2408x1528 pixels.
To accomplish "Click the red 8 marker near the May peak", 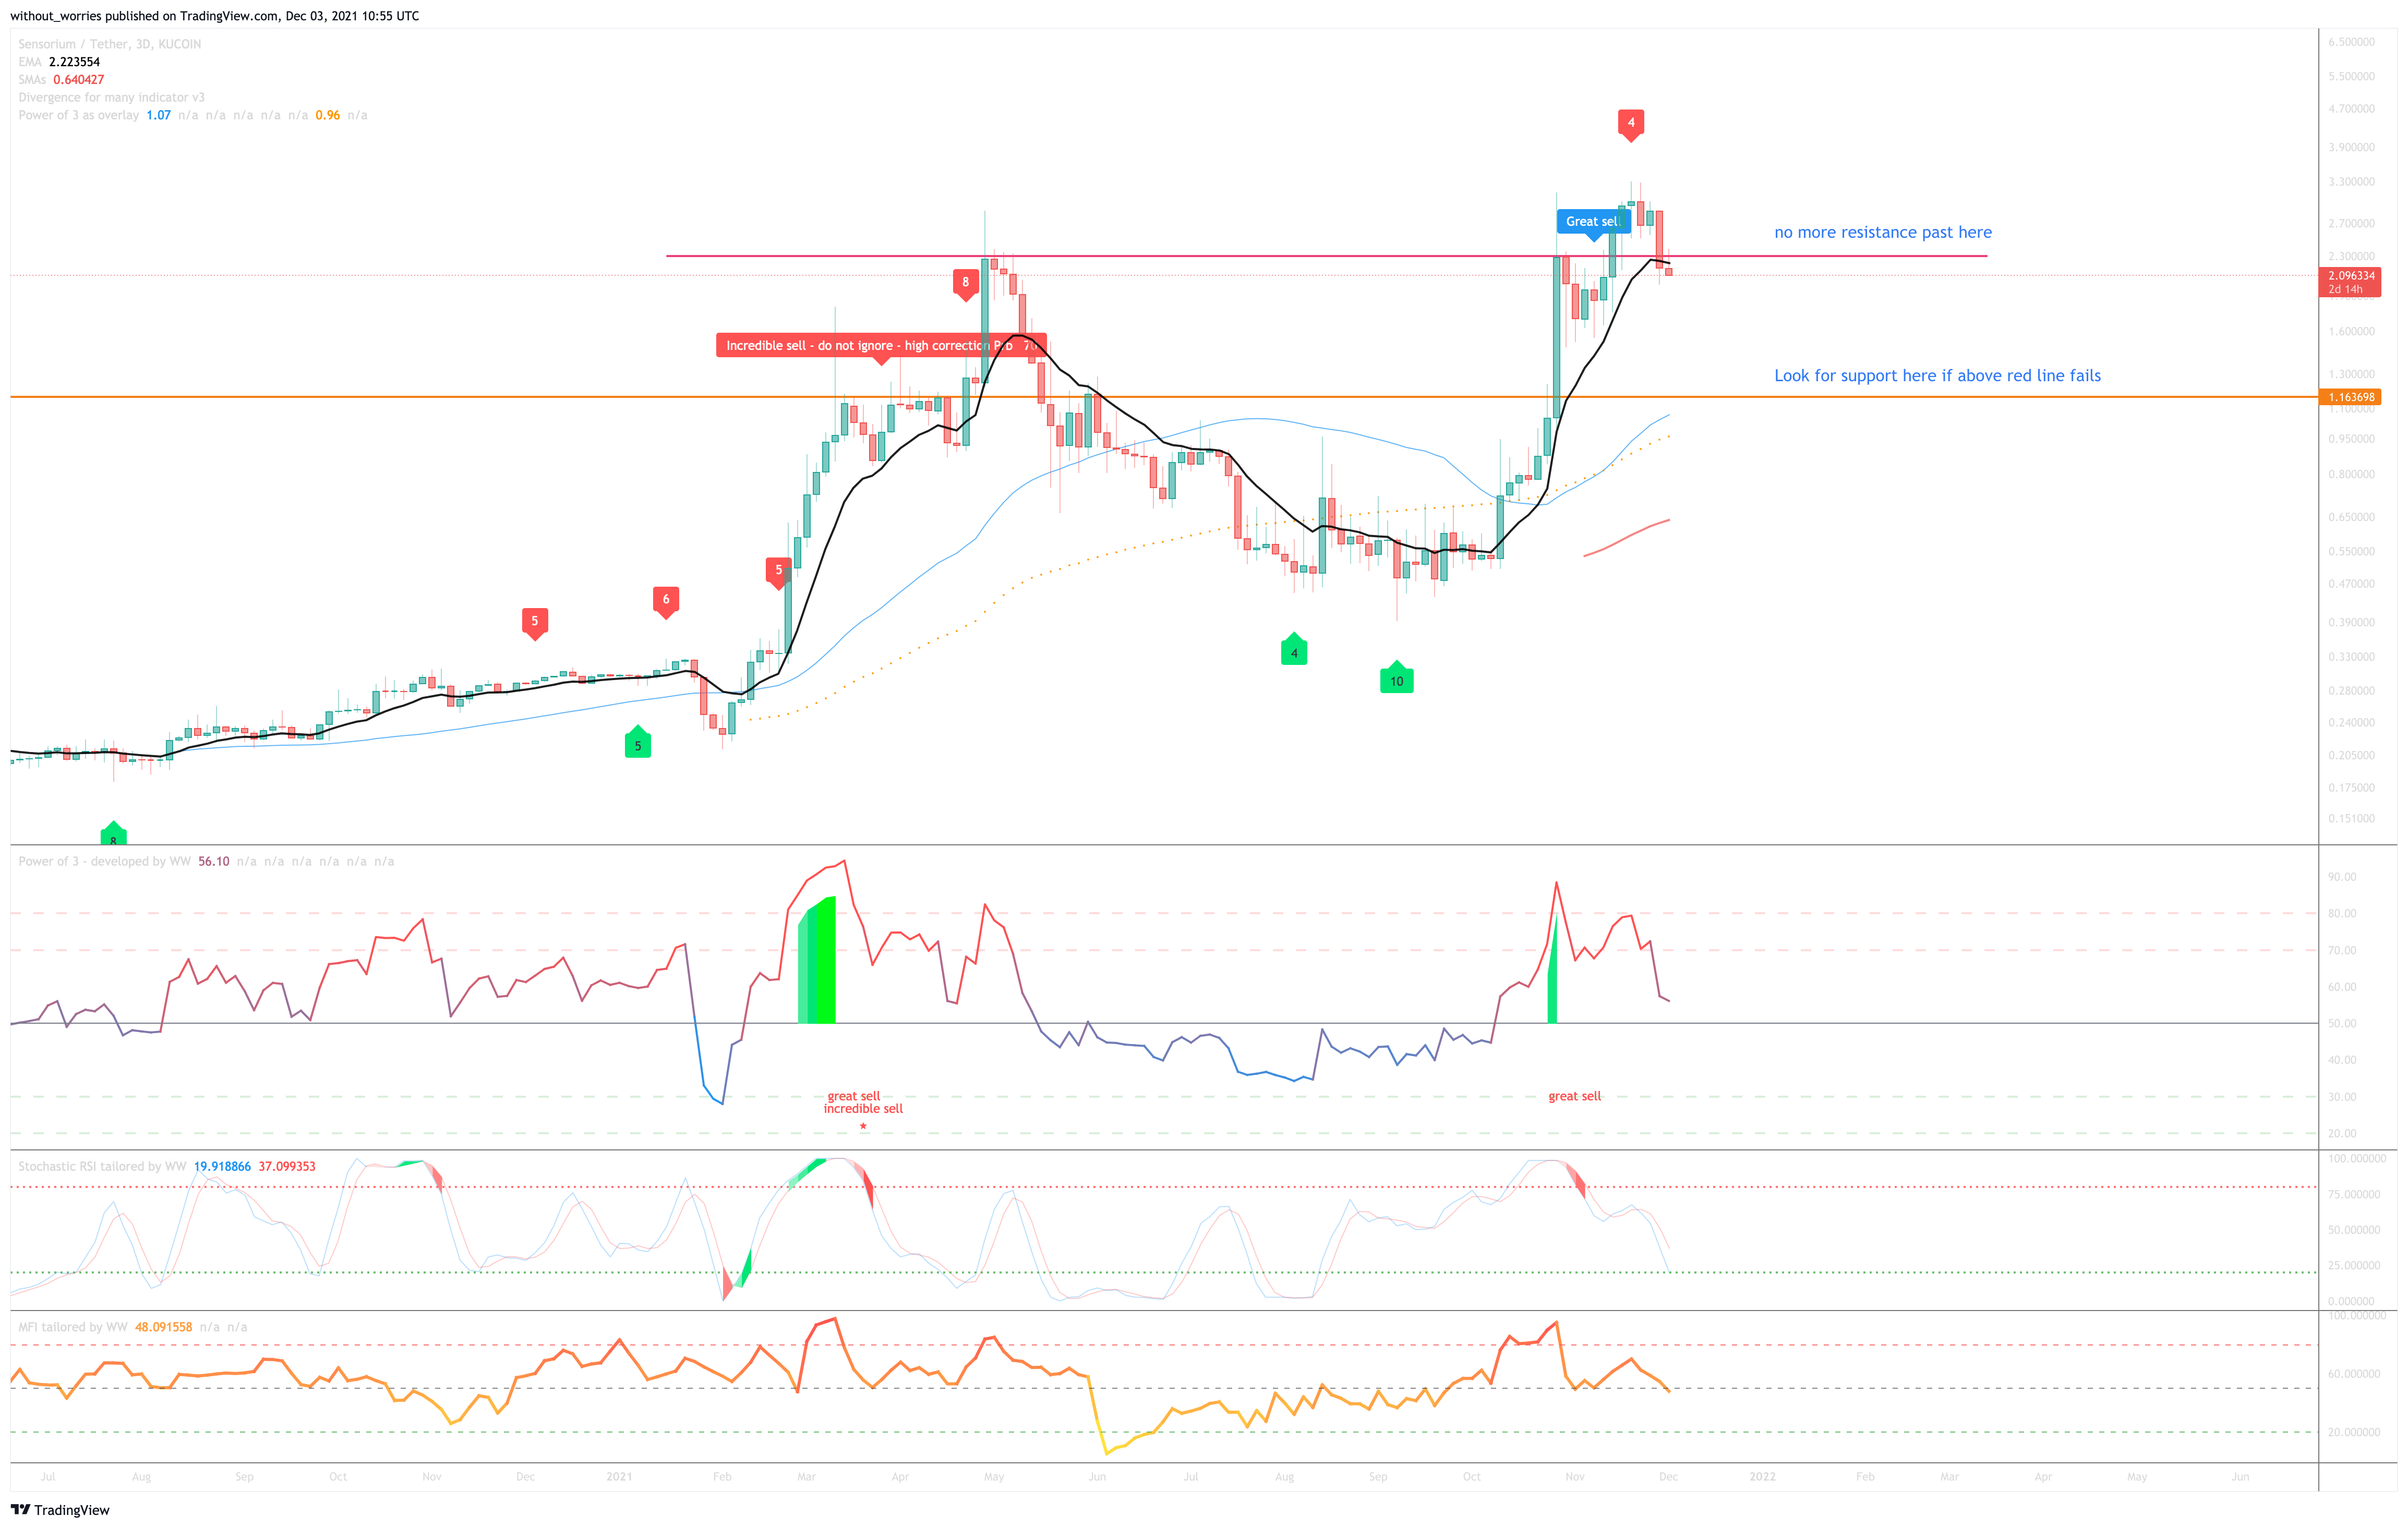I will click(965, 284).
